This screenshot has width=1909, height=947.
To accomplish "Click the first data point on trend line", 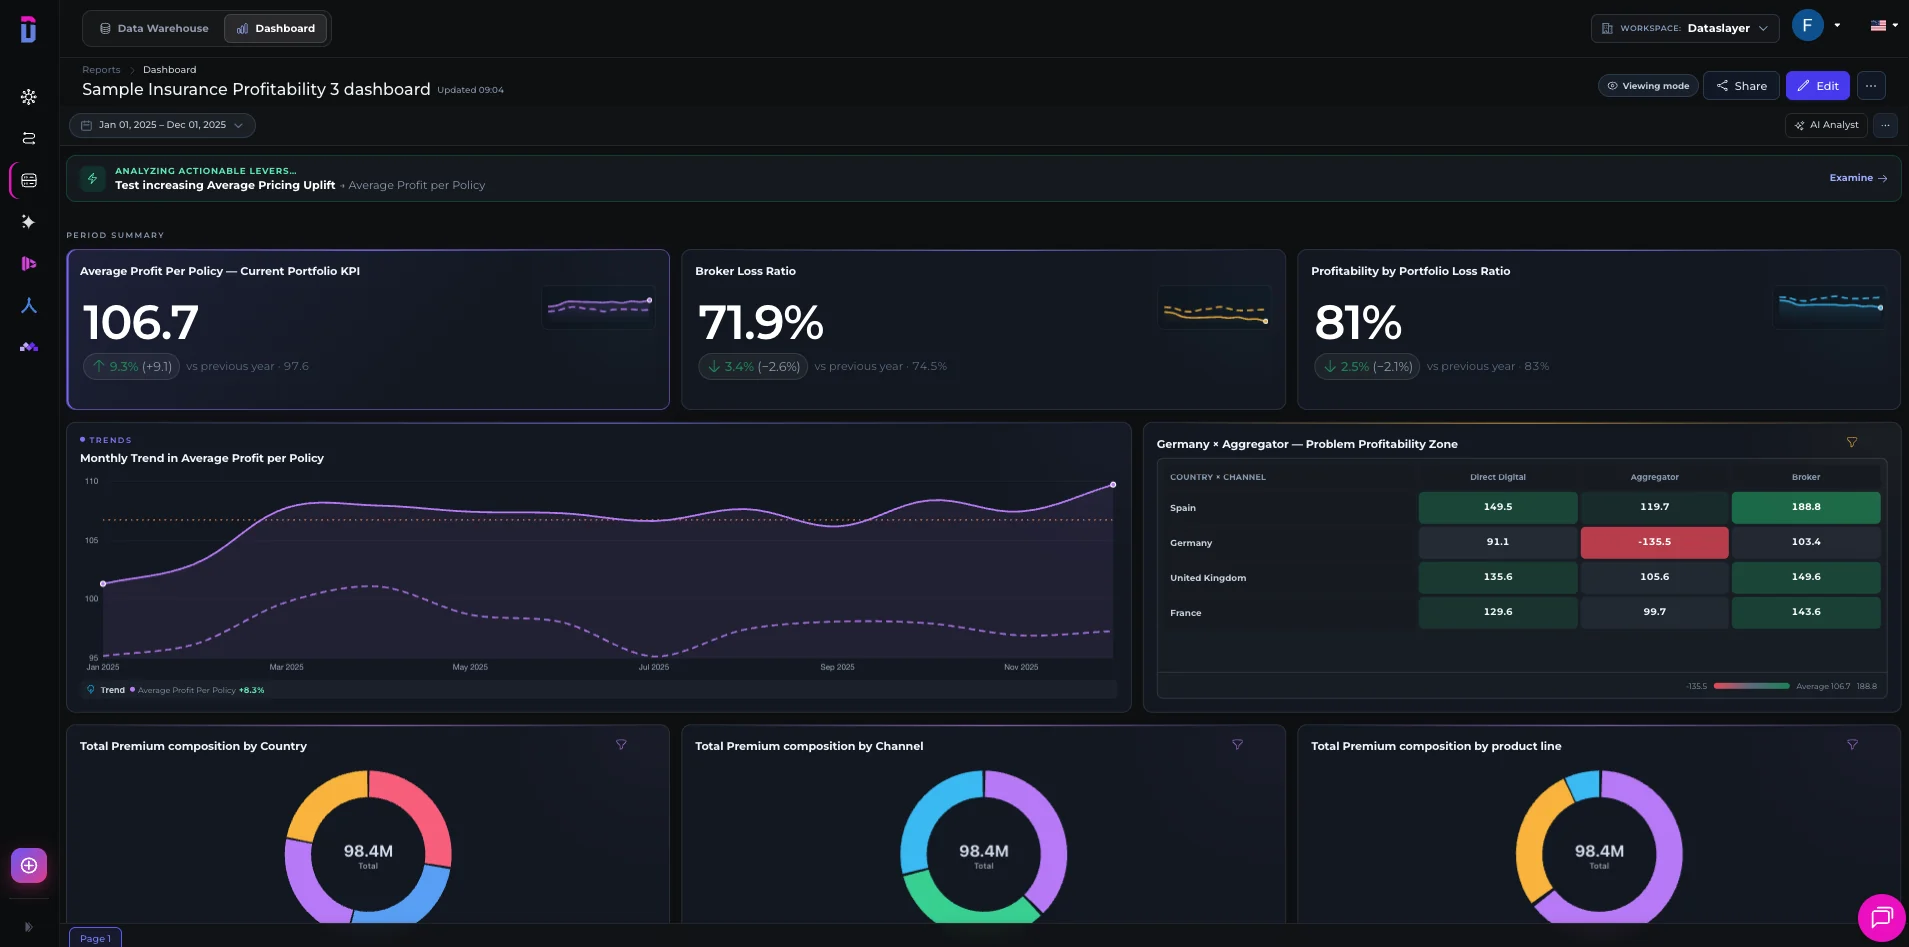I will 103,584.
